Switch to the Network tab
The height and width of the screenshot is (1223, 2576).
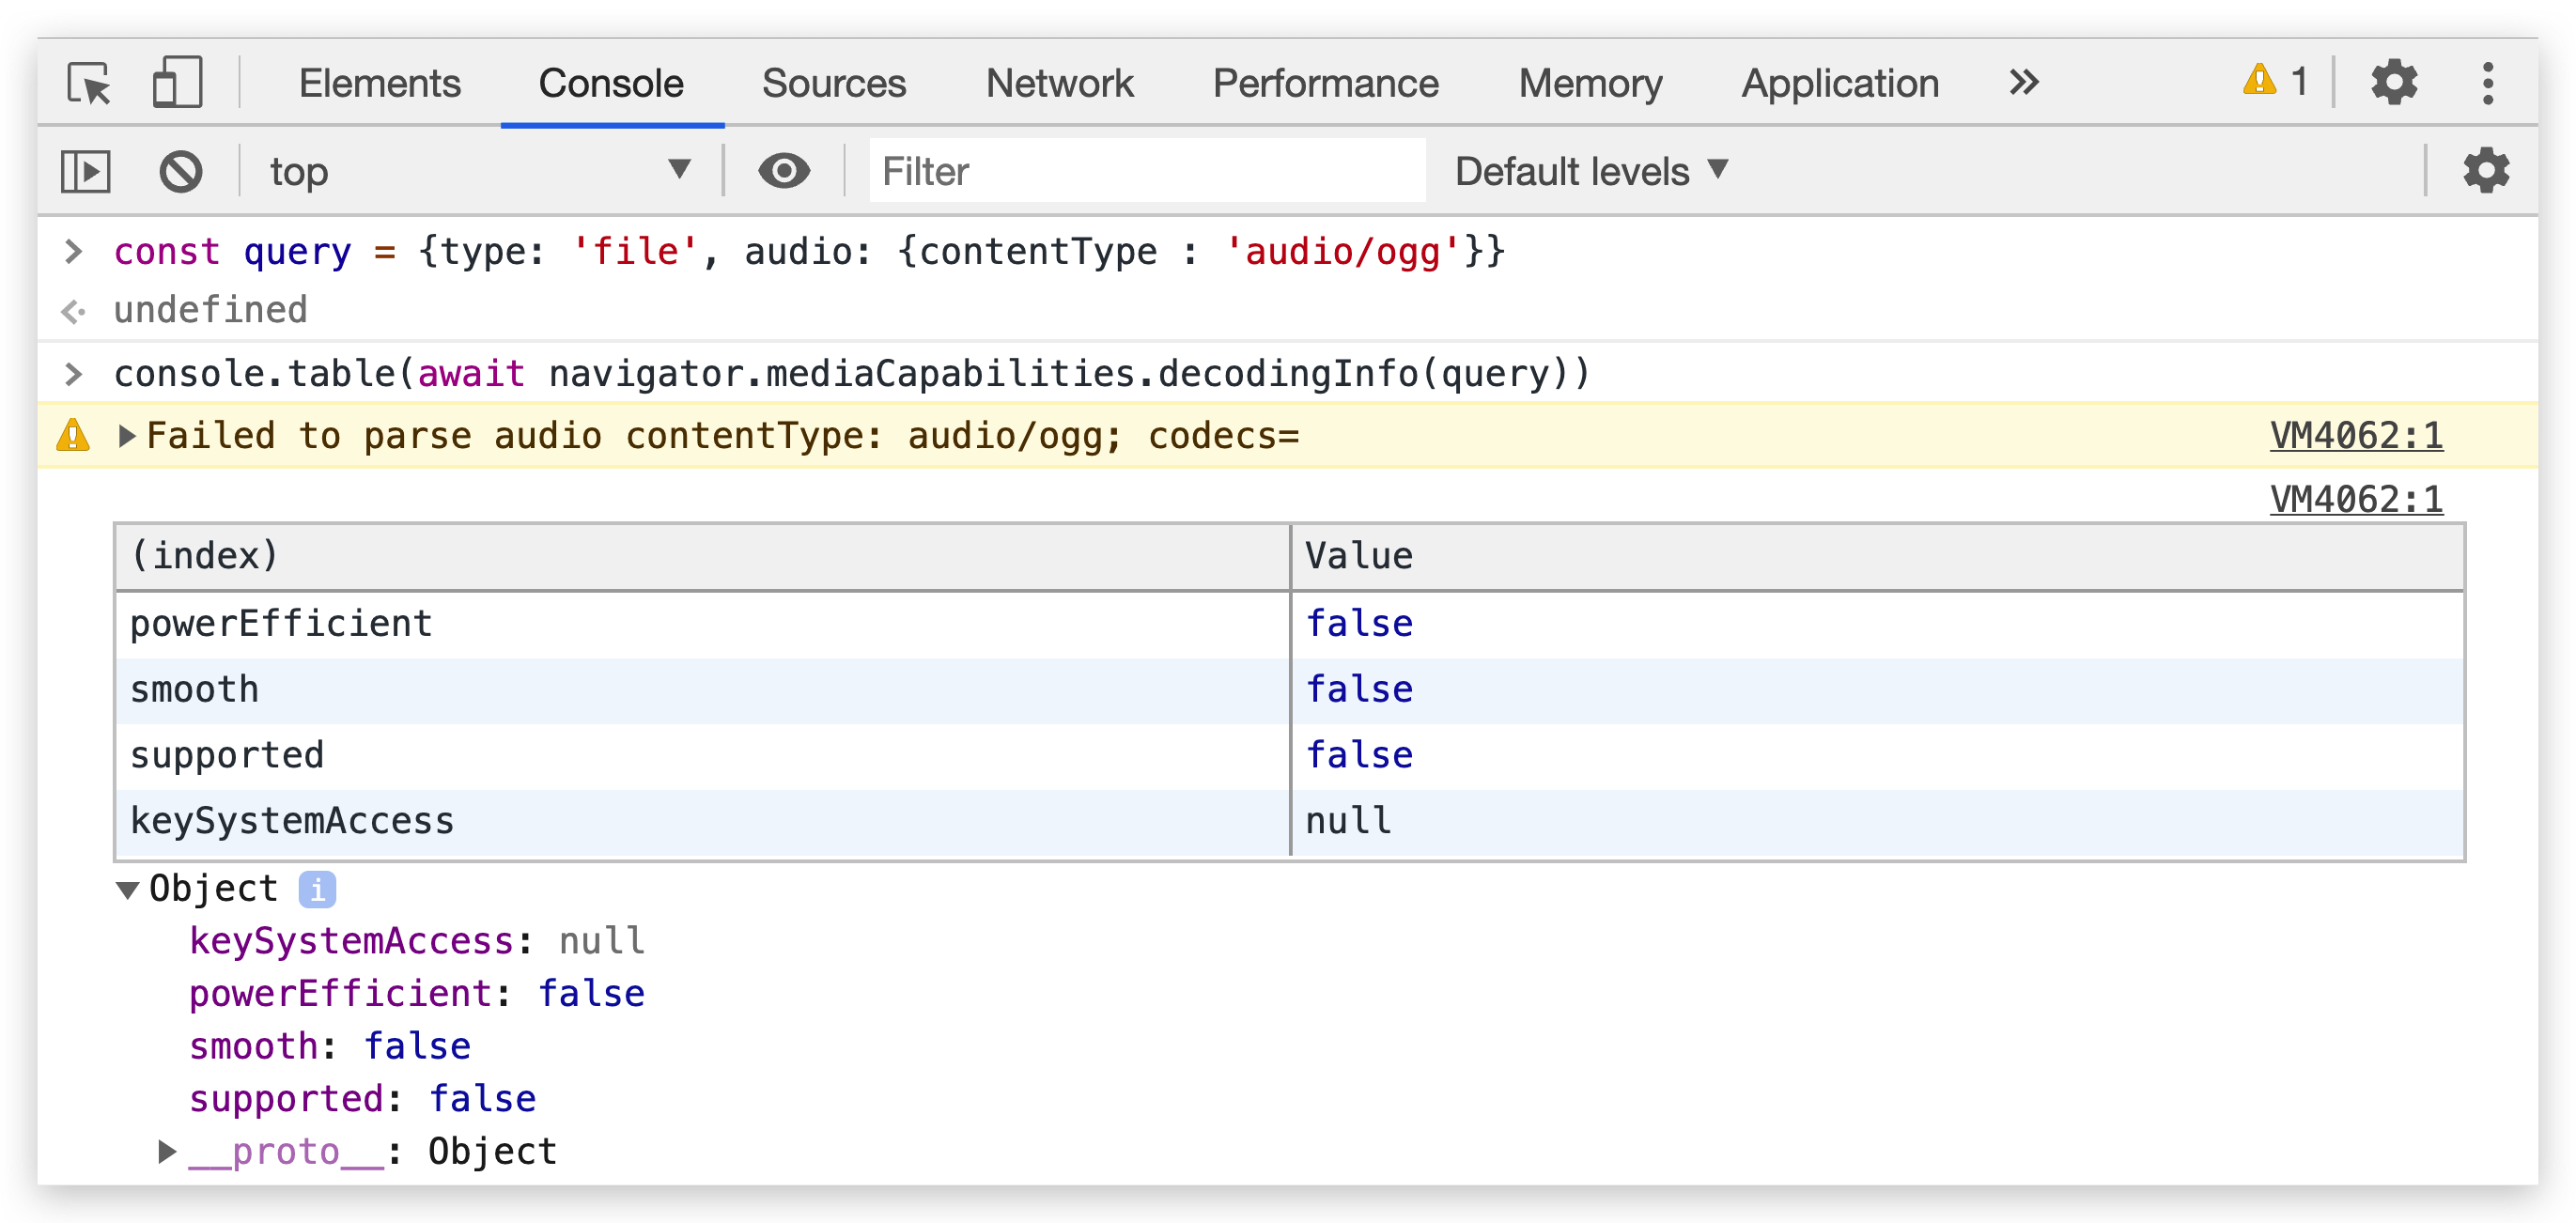point(1059,83)
